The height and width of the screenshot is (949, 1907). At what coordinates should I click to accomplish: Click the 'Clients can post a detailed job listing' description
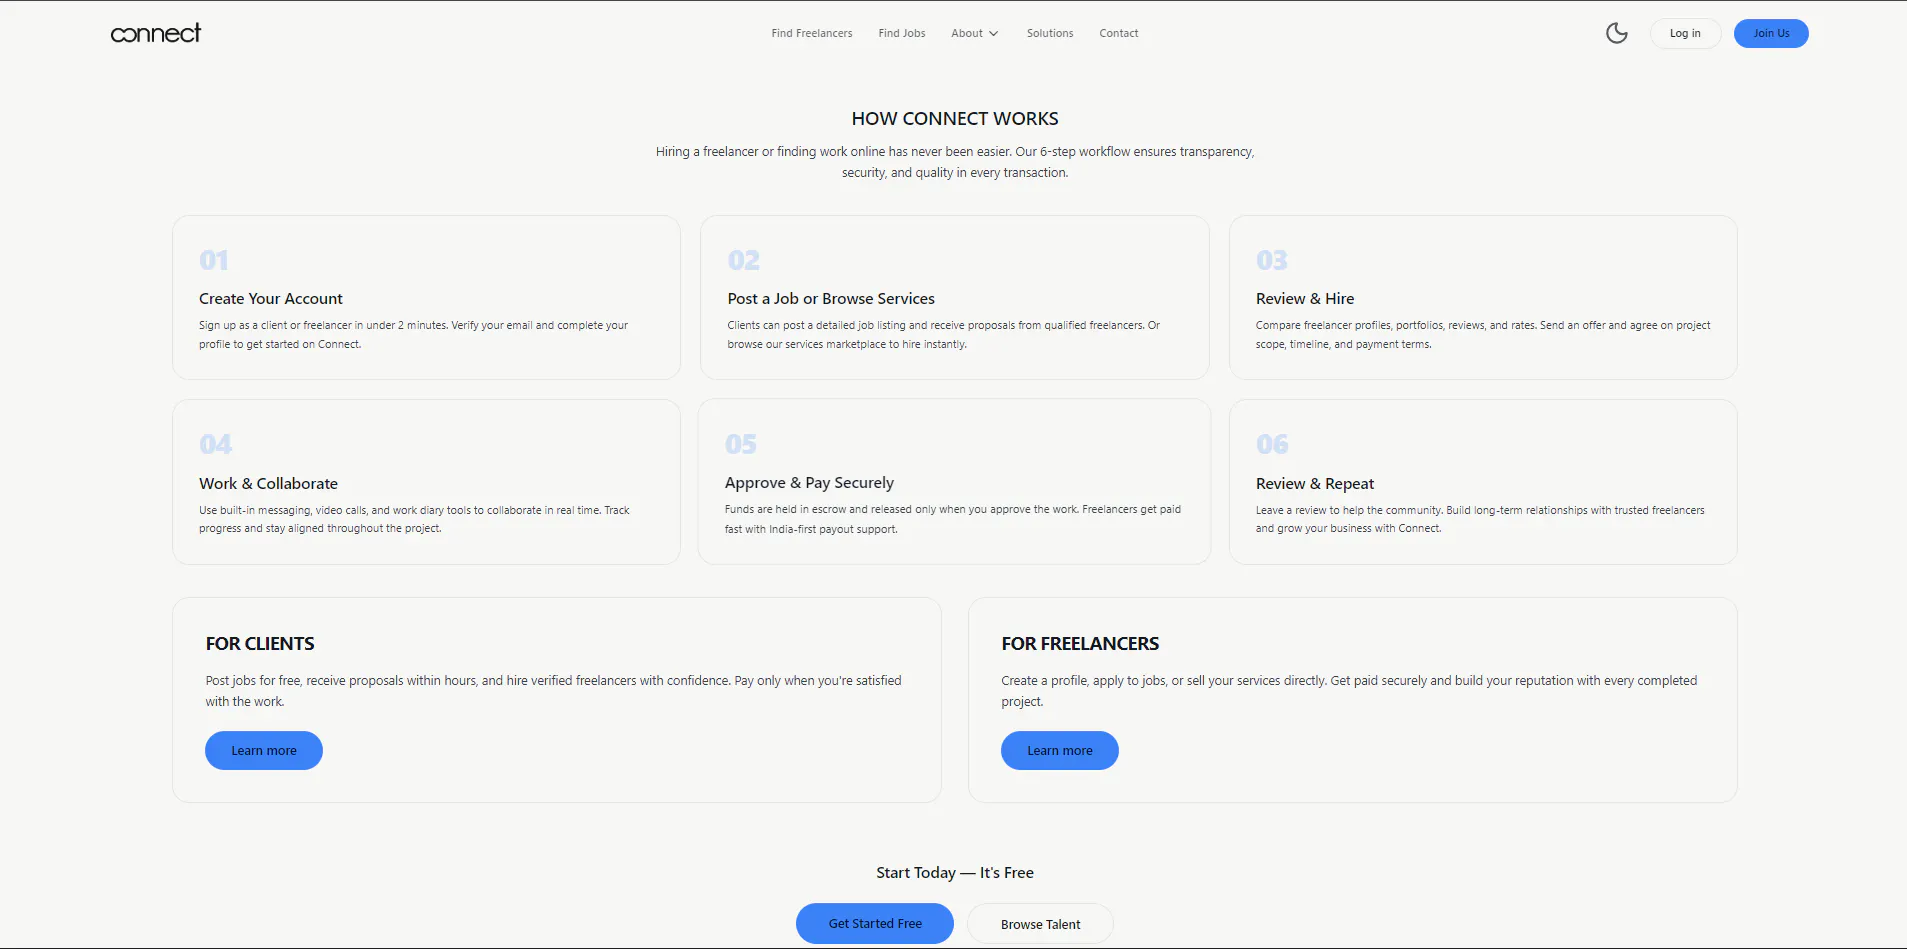click(943, 335)
